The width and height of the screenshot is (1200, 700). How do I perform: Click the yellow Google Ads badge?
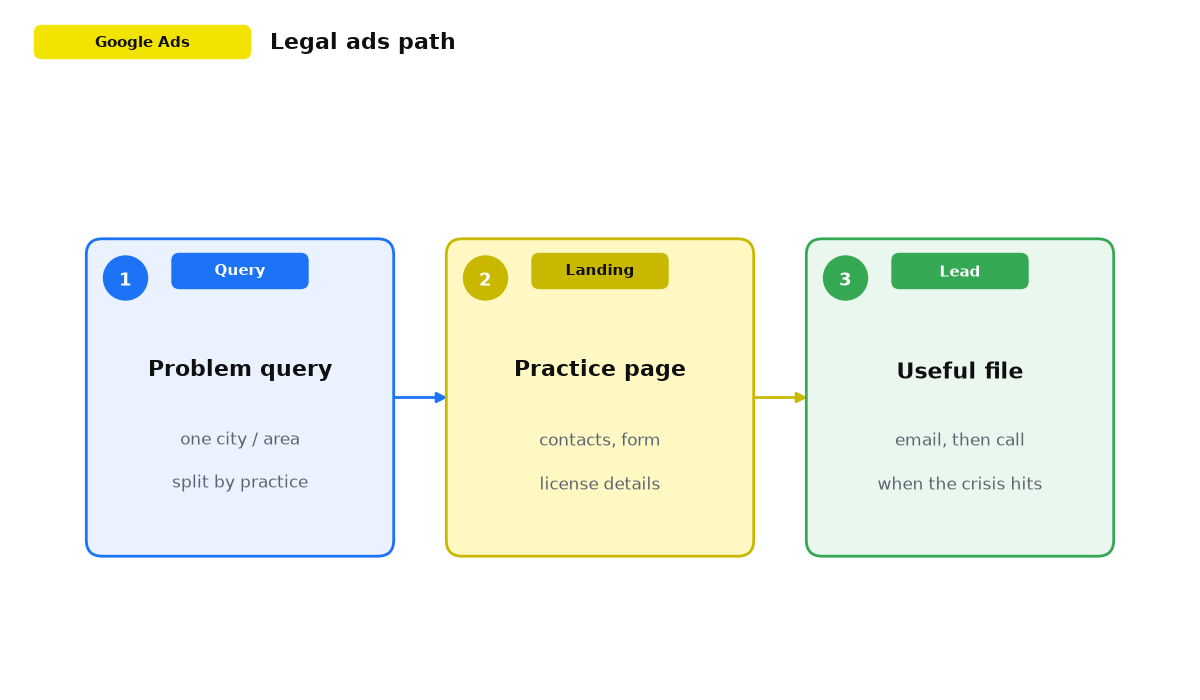coord(142,42)
